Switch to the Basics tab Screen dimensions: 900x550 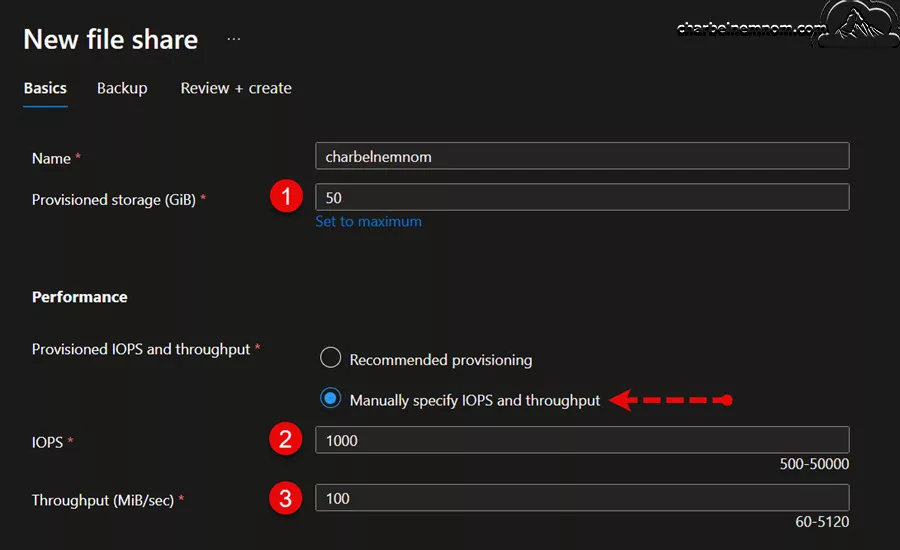pyautogui.click(x=45, y=88)
